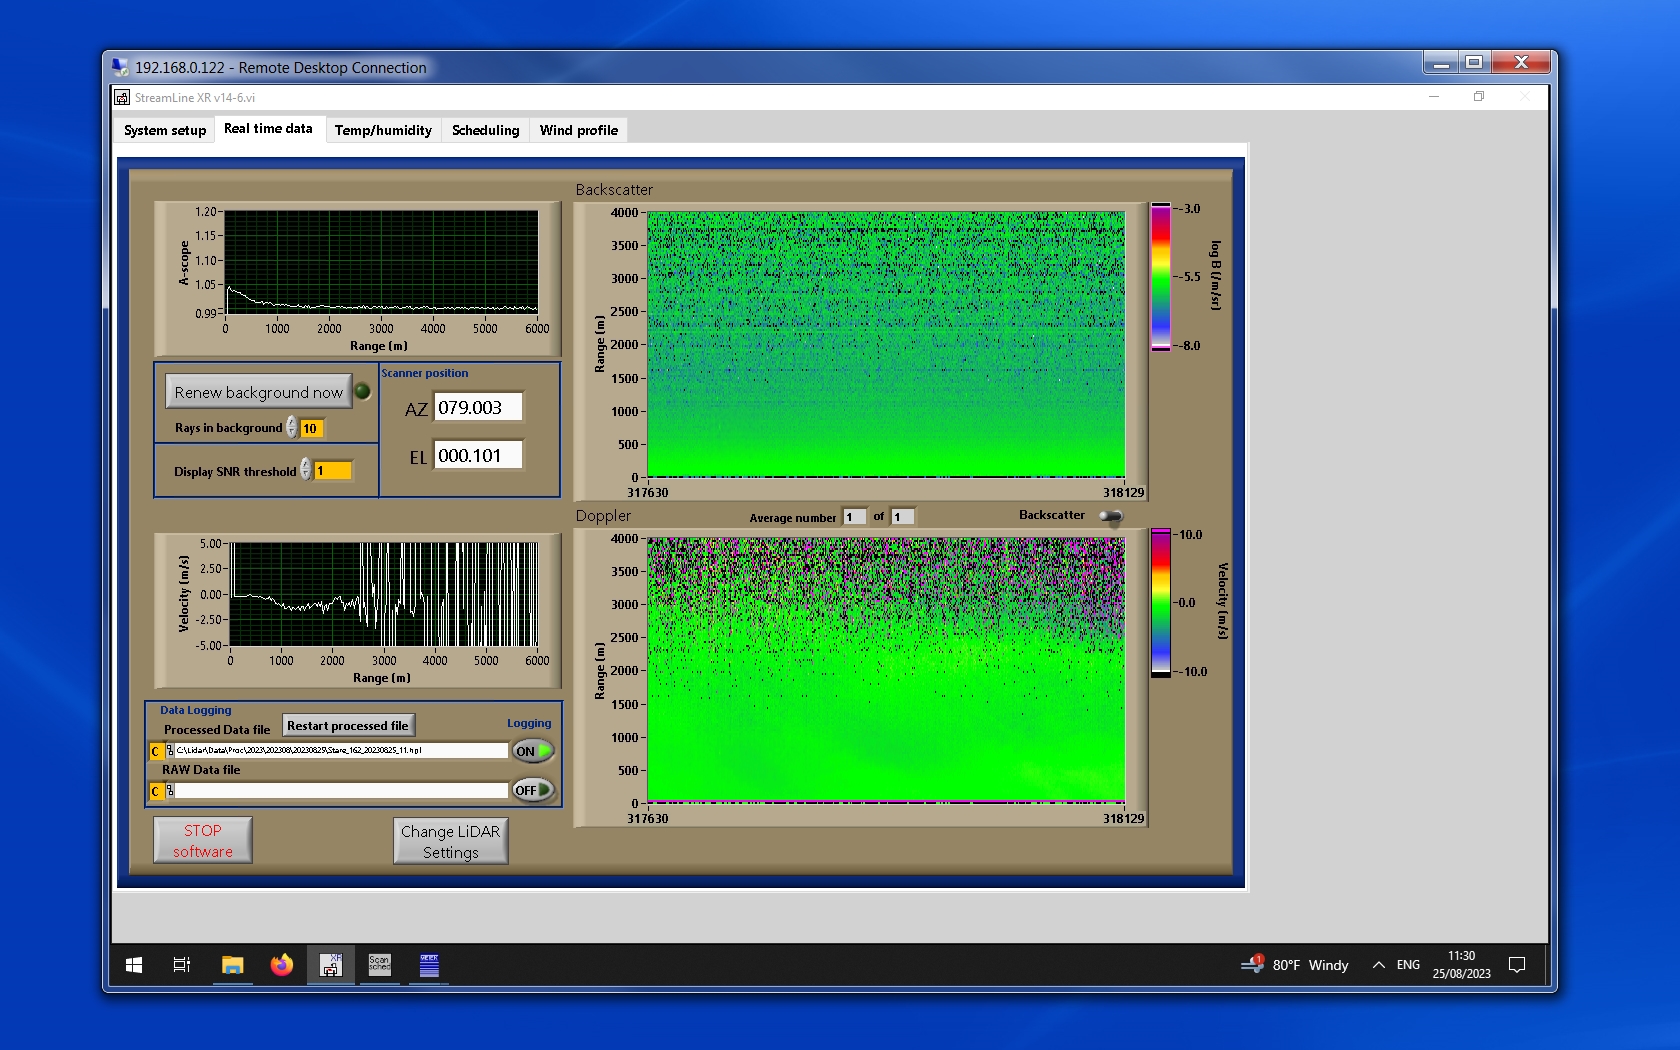This screenshot has width=1680, height=1050.
Task: Click the Rays in background stepper arrows
Action: click(x=292, y=428)
